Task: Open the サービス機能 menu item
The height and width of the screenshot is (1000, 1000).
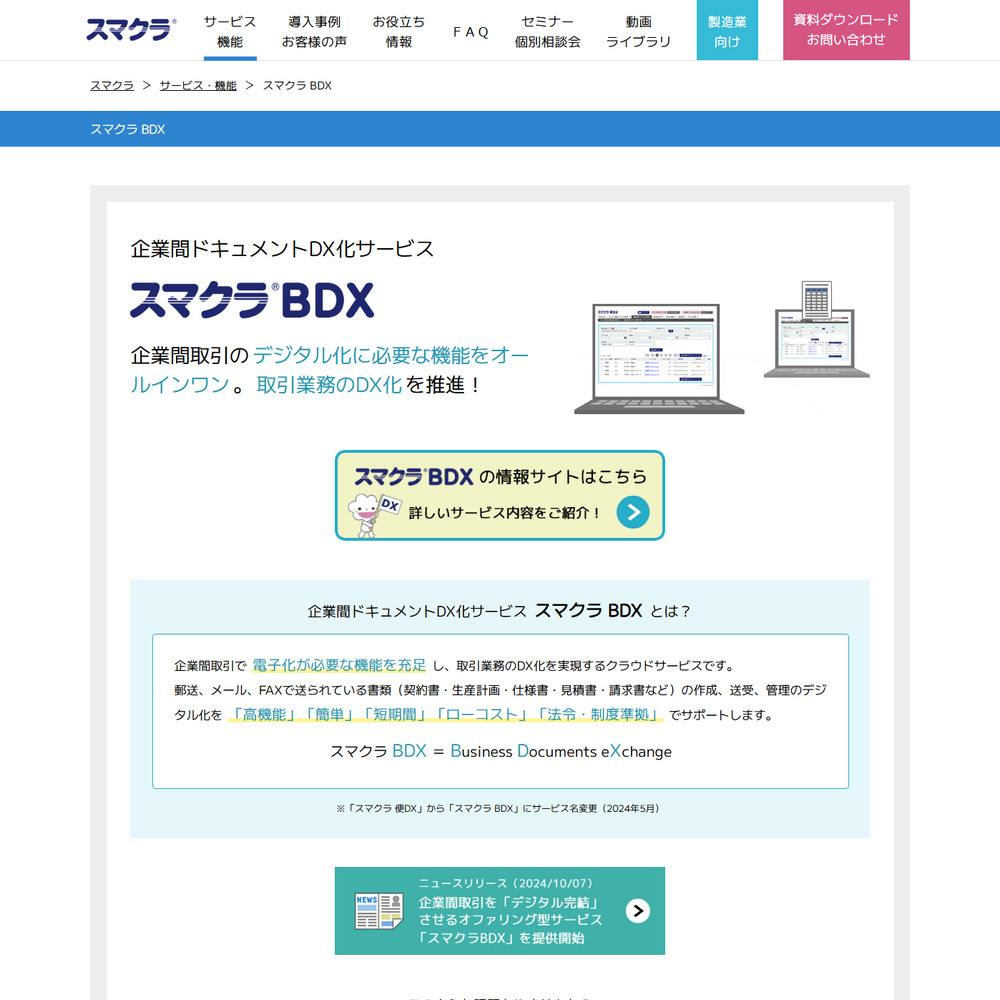Action: [x=230, y=32]
